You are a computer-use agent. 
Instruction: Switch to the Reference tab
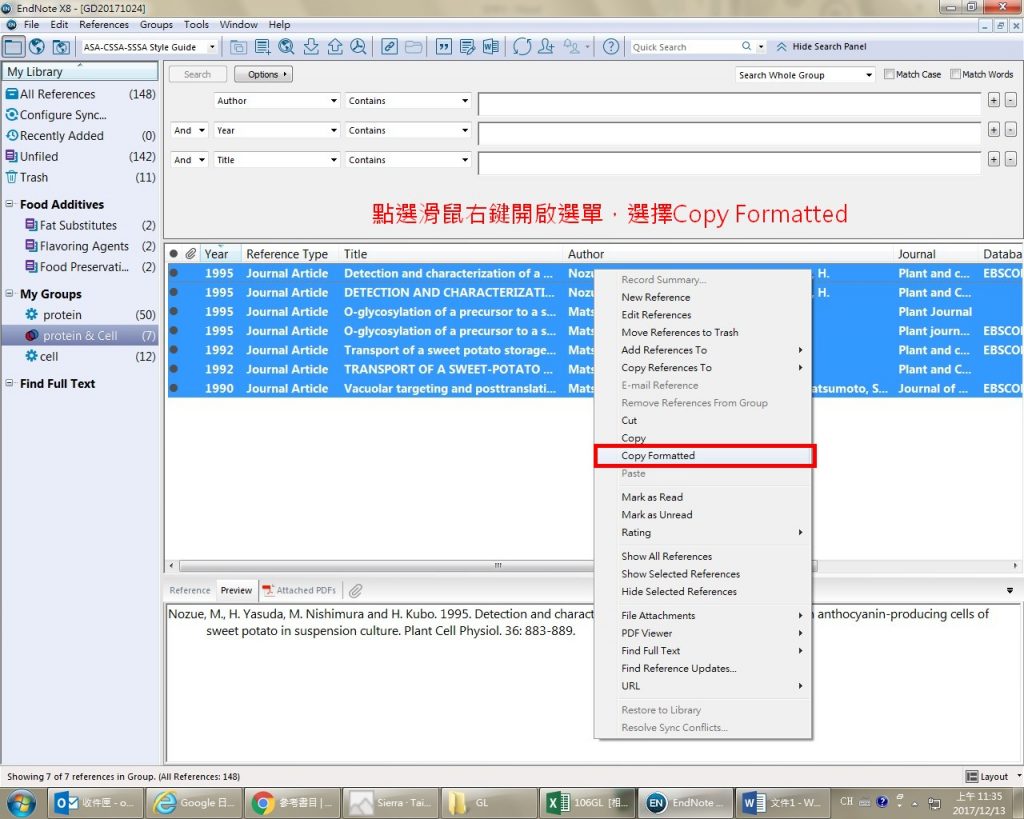click(189, 590)
